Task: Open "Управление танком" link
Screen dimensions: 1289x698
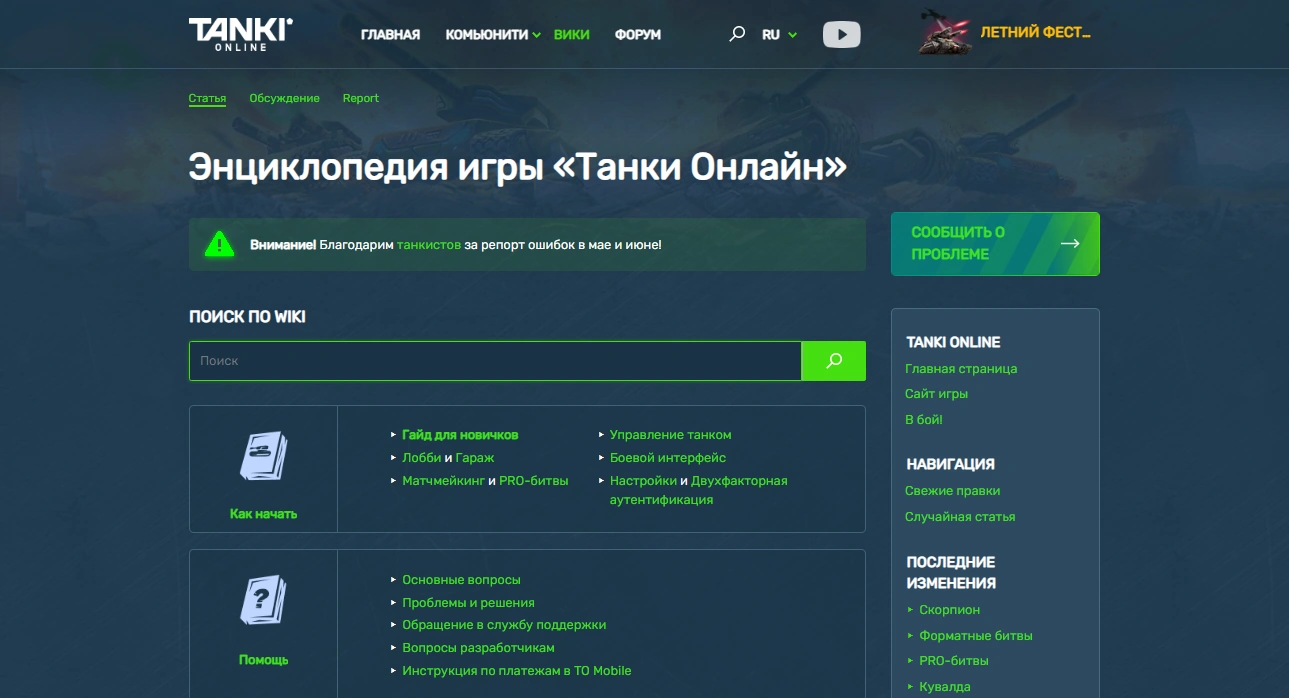Action: [671, 435]
